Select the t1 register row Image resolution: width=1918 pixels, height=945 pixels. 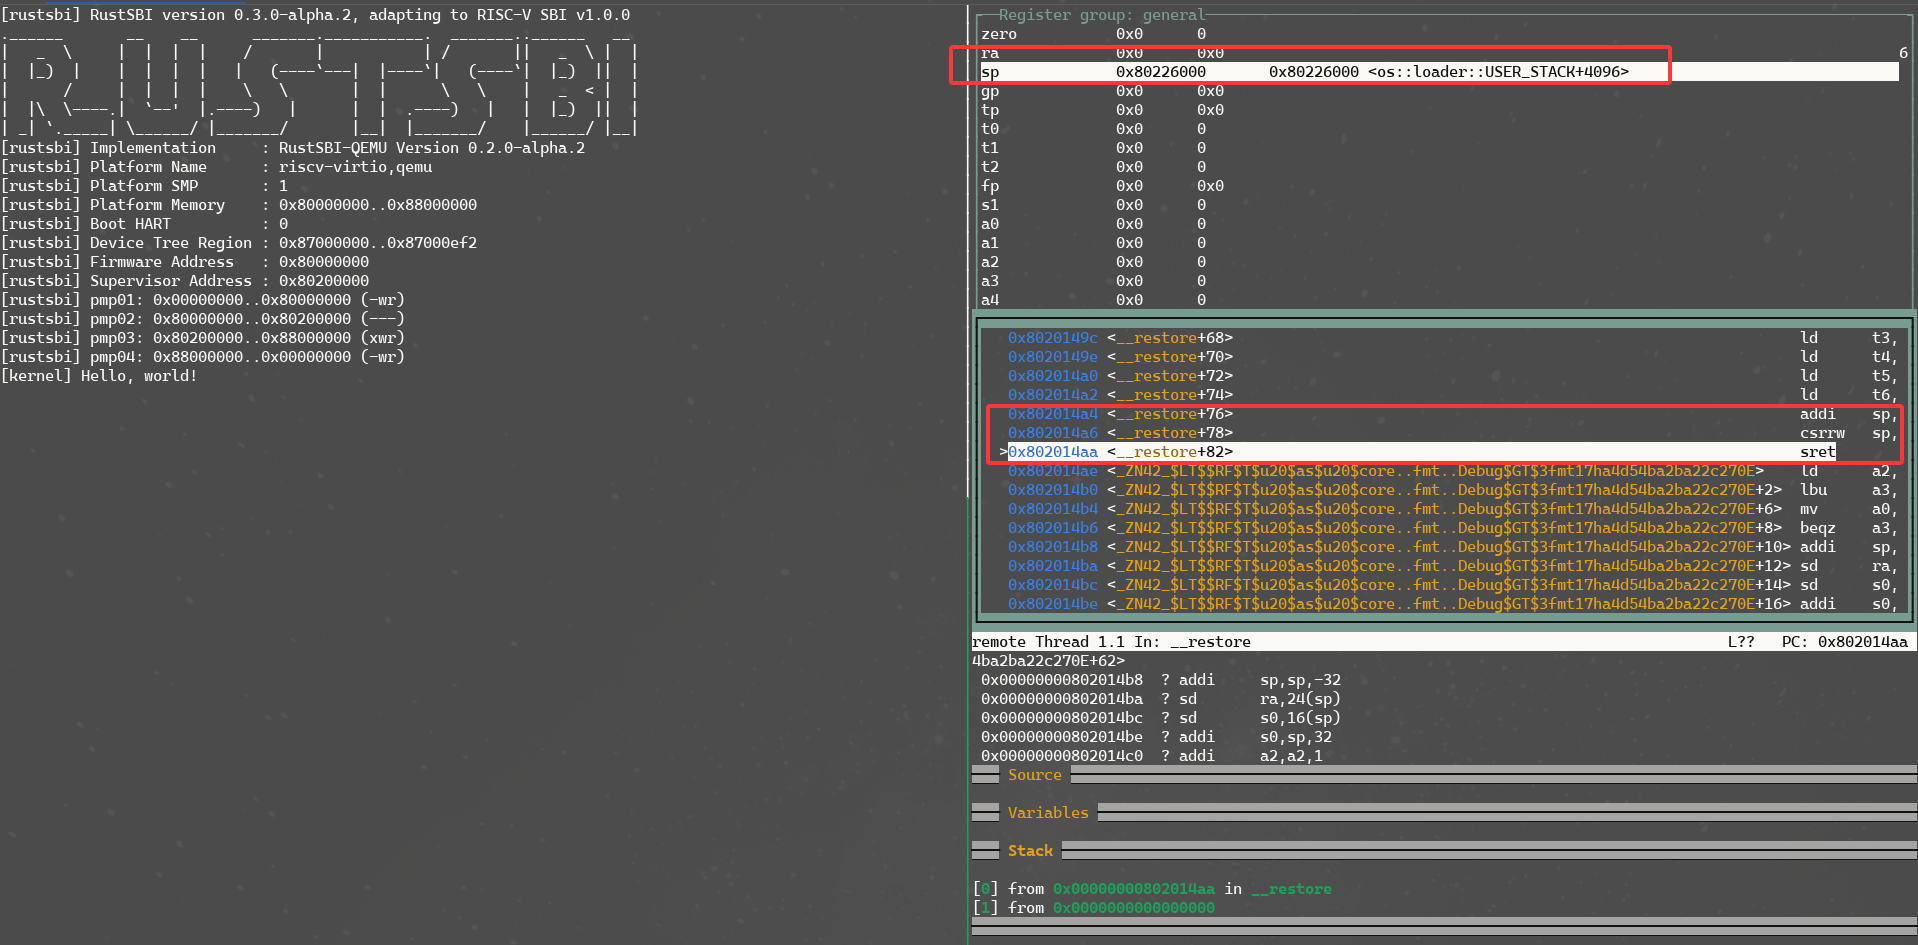tap(1094, 148)
